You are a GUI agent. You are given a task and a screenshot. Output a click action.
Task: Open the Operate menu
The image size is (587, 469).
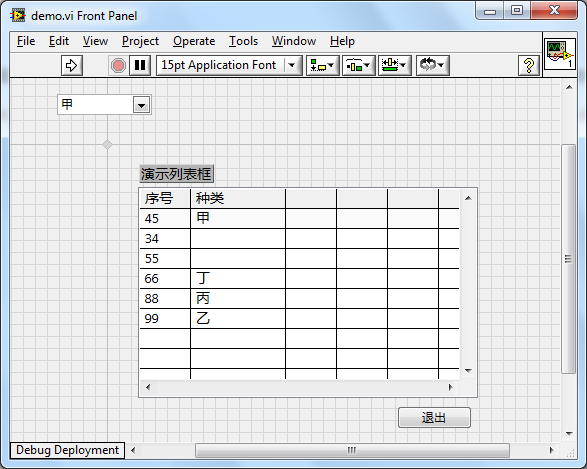tap(194, 41)
